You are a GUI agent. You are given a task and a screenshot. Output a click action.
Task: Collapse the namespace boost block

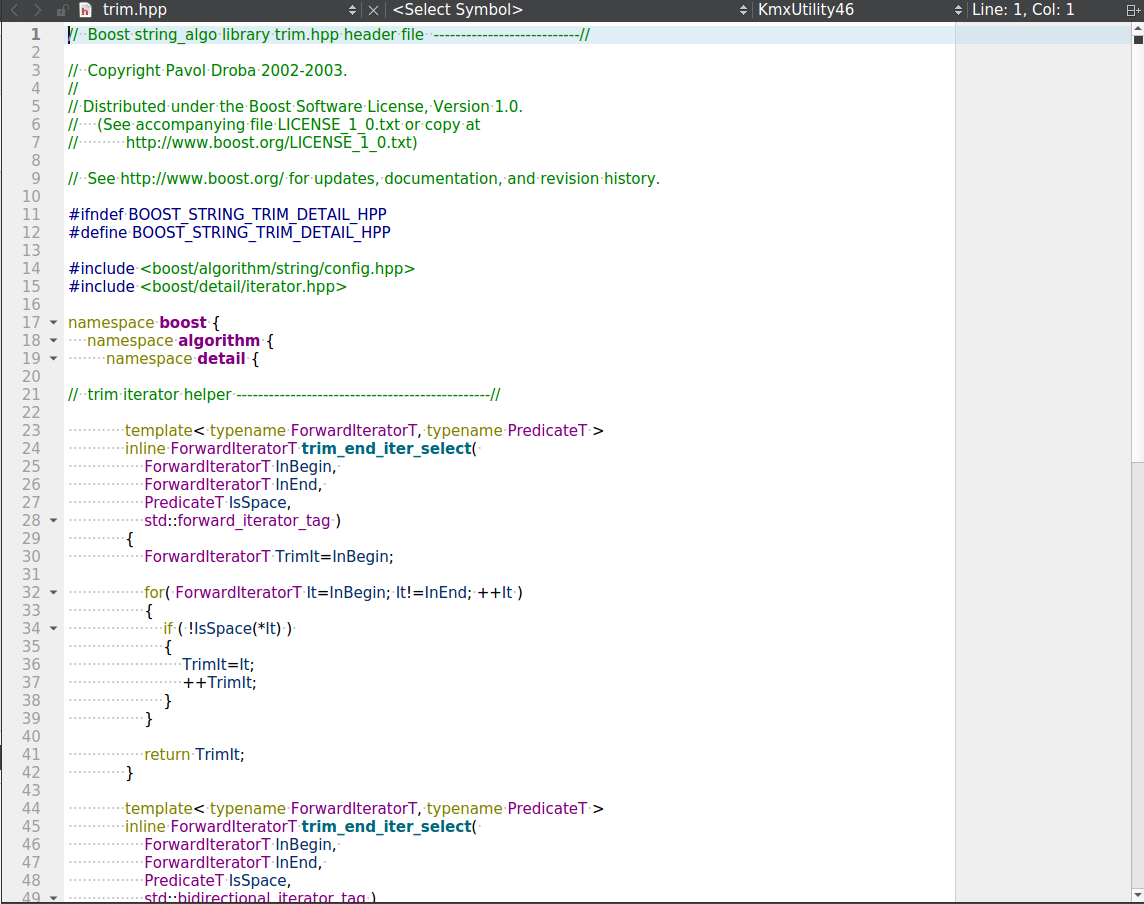click(53, 323)
